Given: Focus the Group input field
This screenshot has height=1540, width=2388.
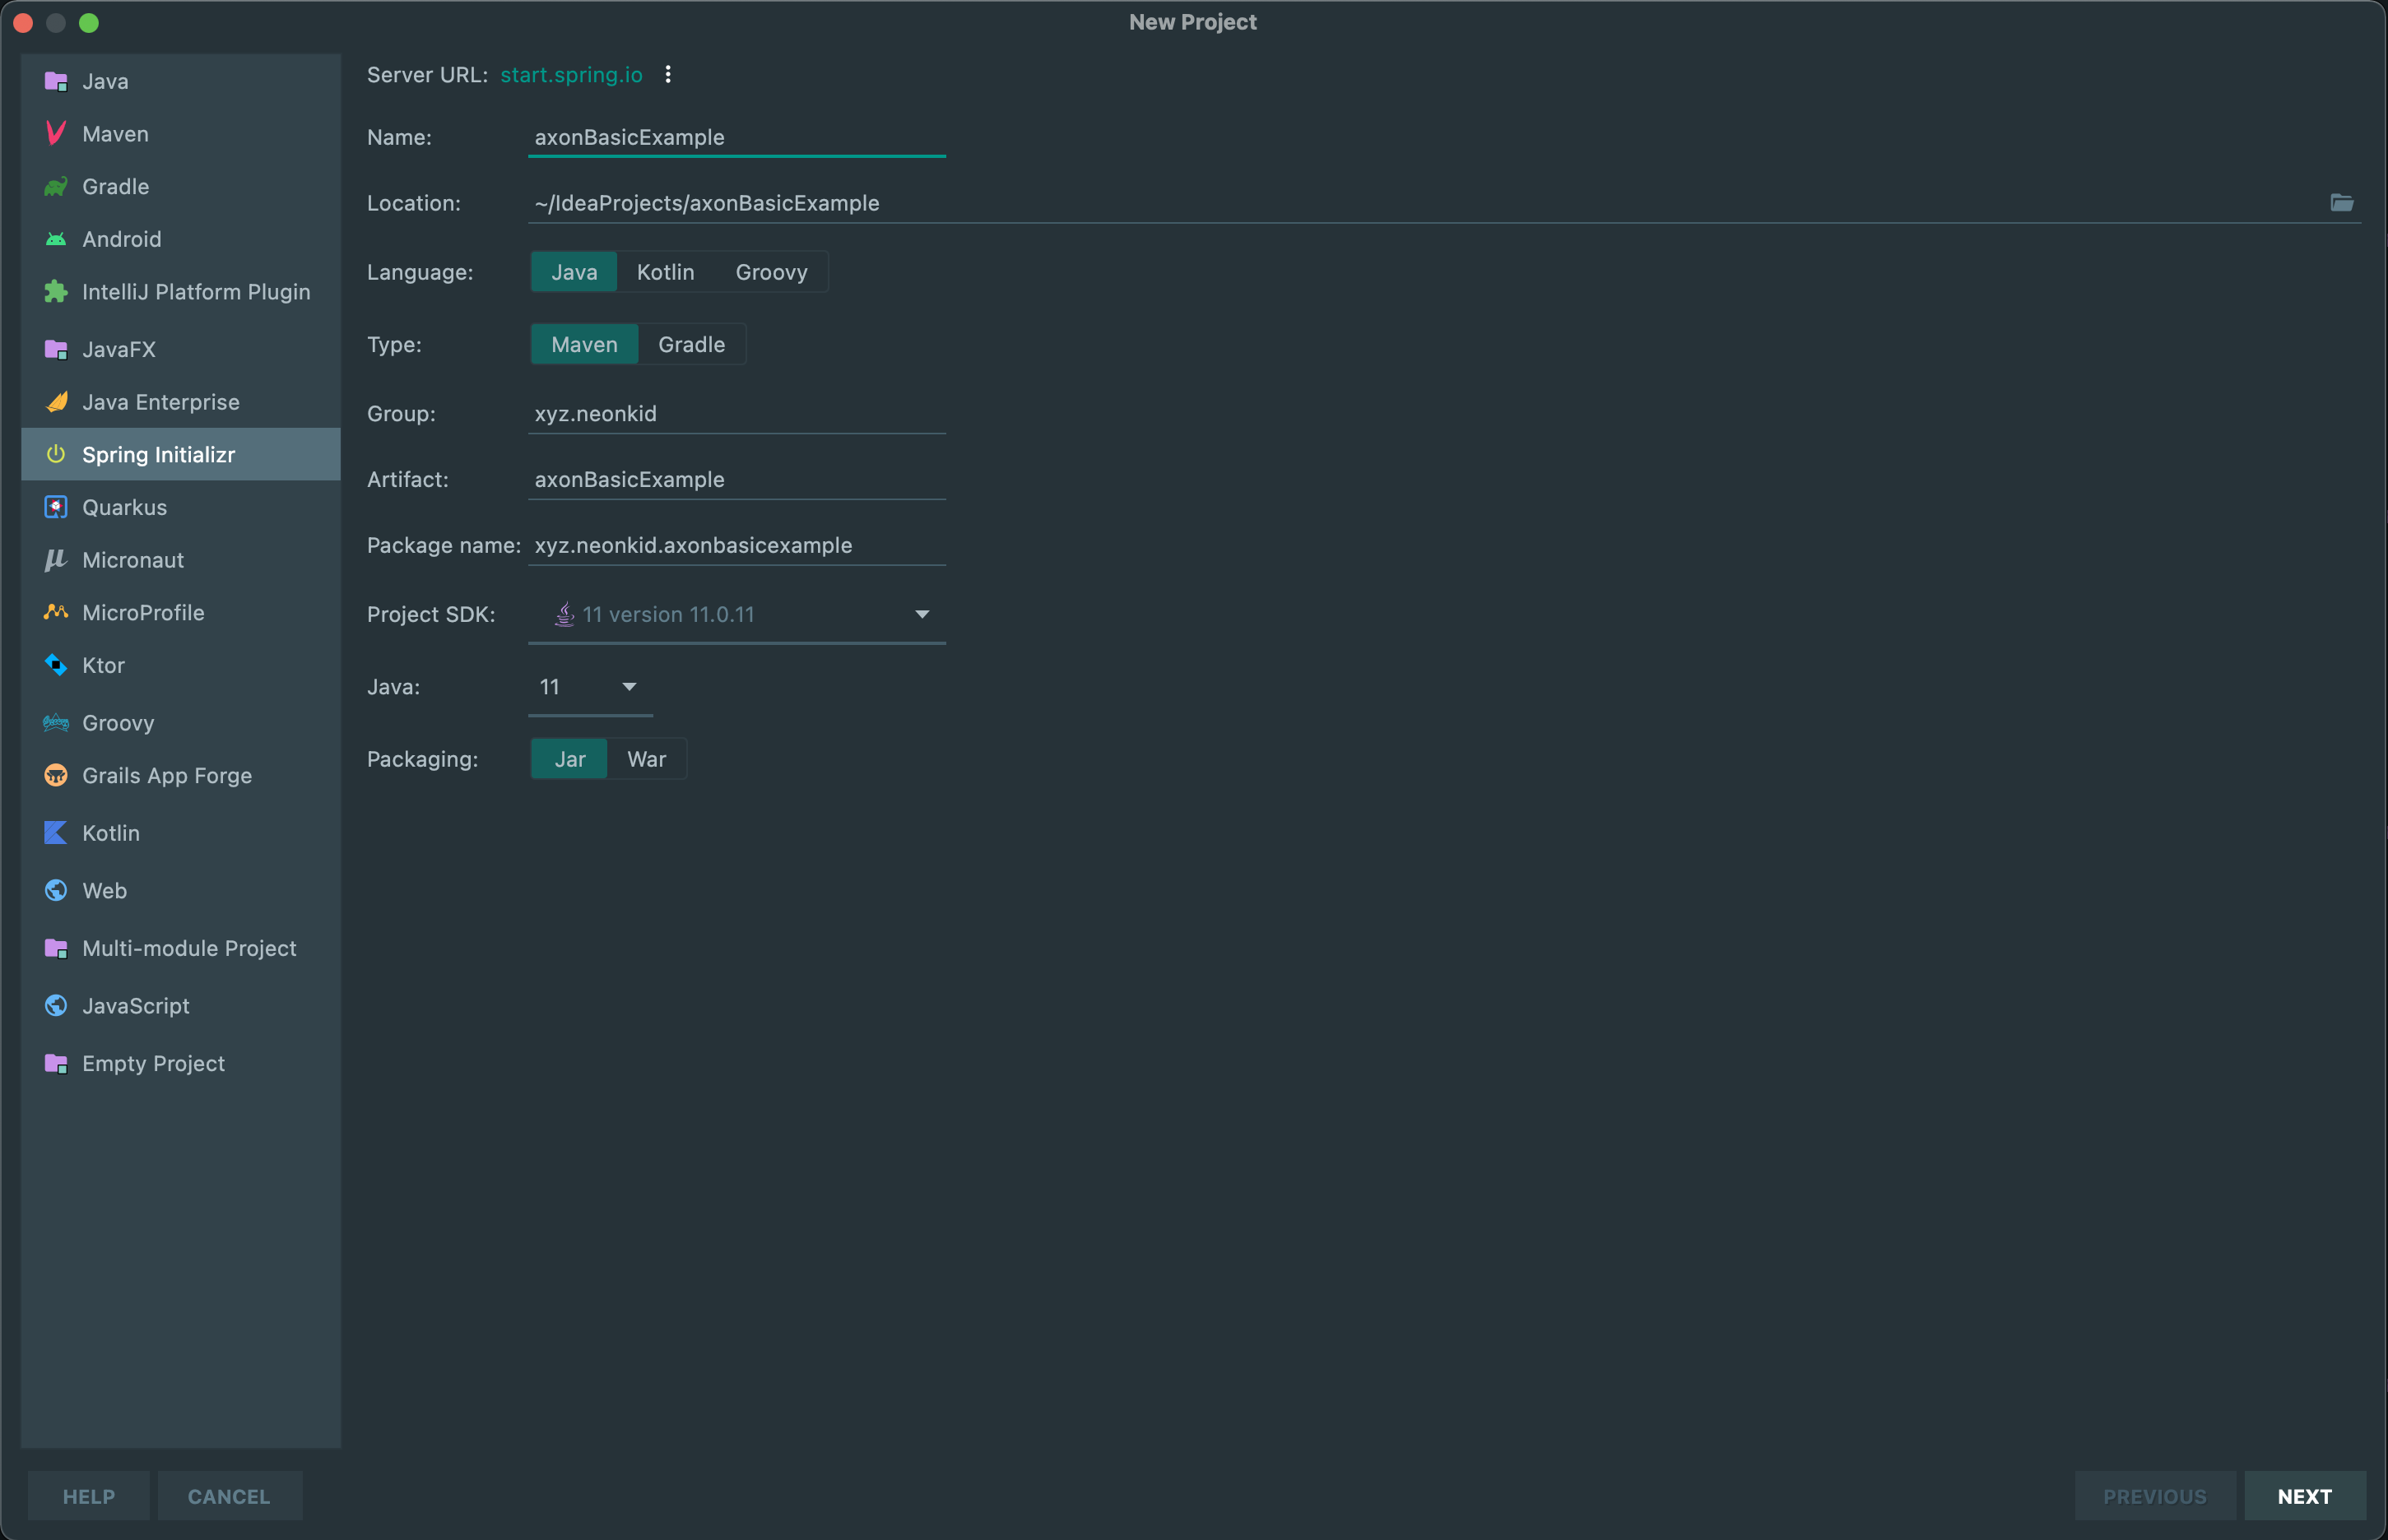Looking at the screenshot, I should [736, 414].
